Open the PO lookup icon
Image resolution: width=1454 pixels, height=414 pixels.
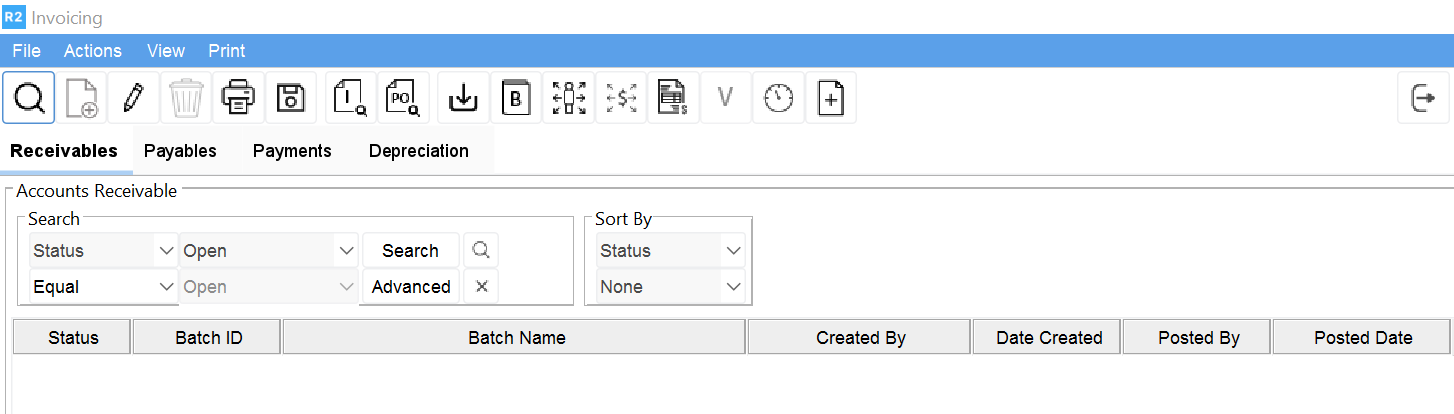click(x=403, y=98)
